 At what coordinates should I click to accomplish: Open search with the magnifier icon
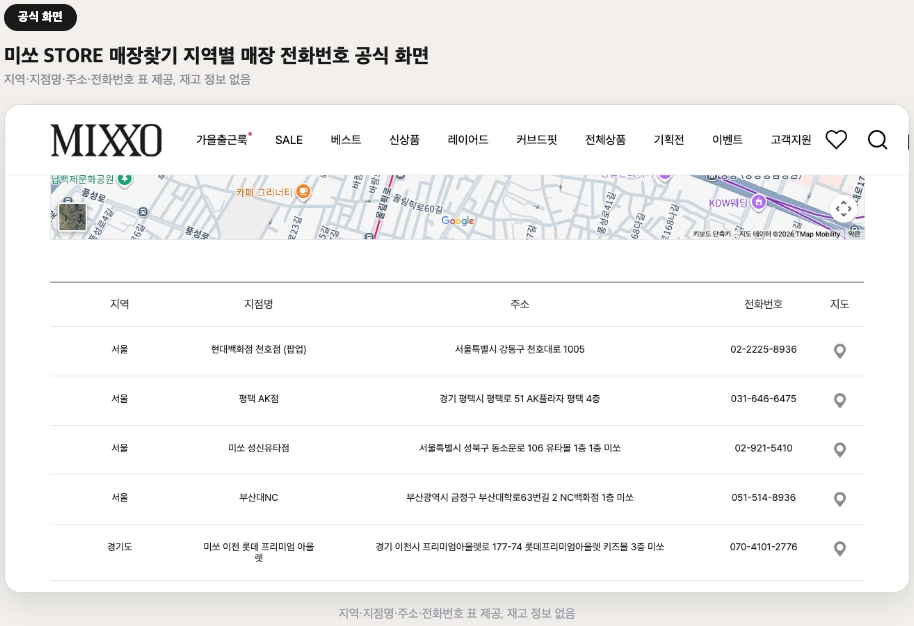(877, 140)
